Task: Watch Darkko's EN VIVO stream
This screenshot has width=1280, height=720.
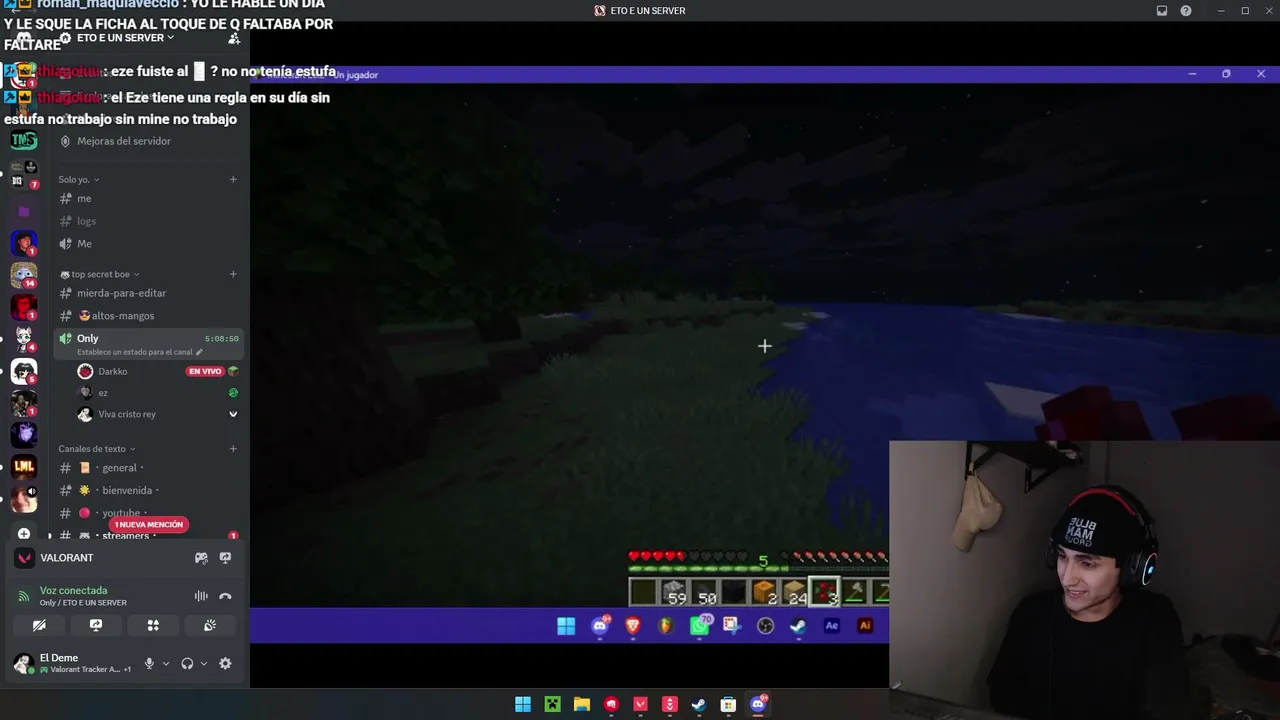Action: (x=205, y=372)
